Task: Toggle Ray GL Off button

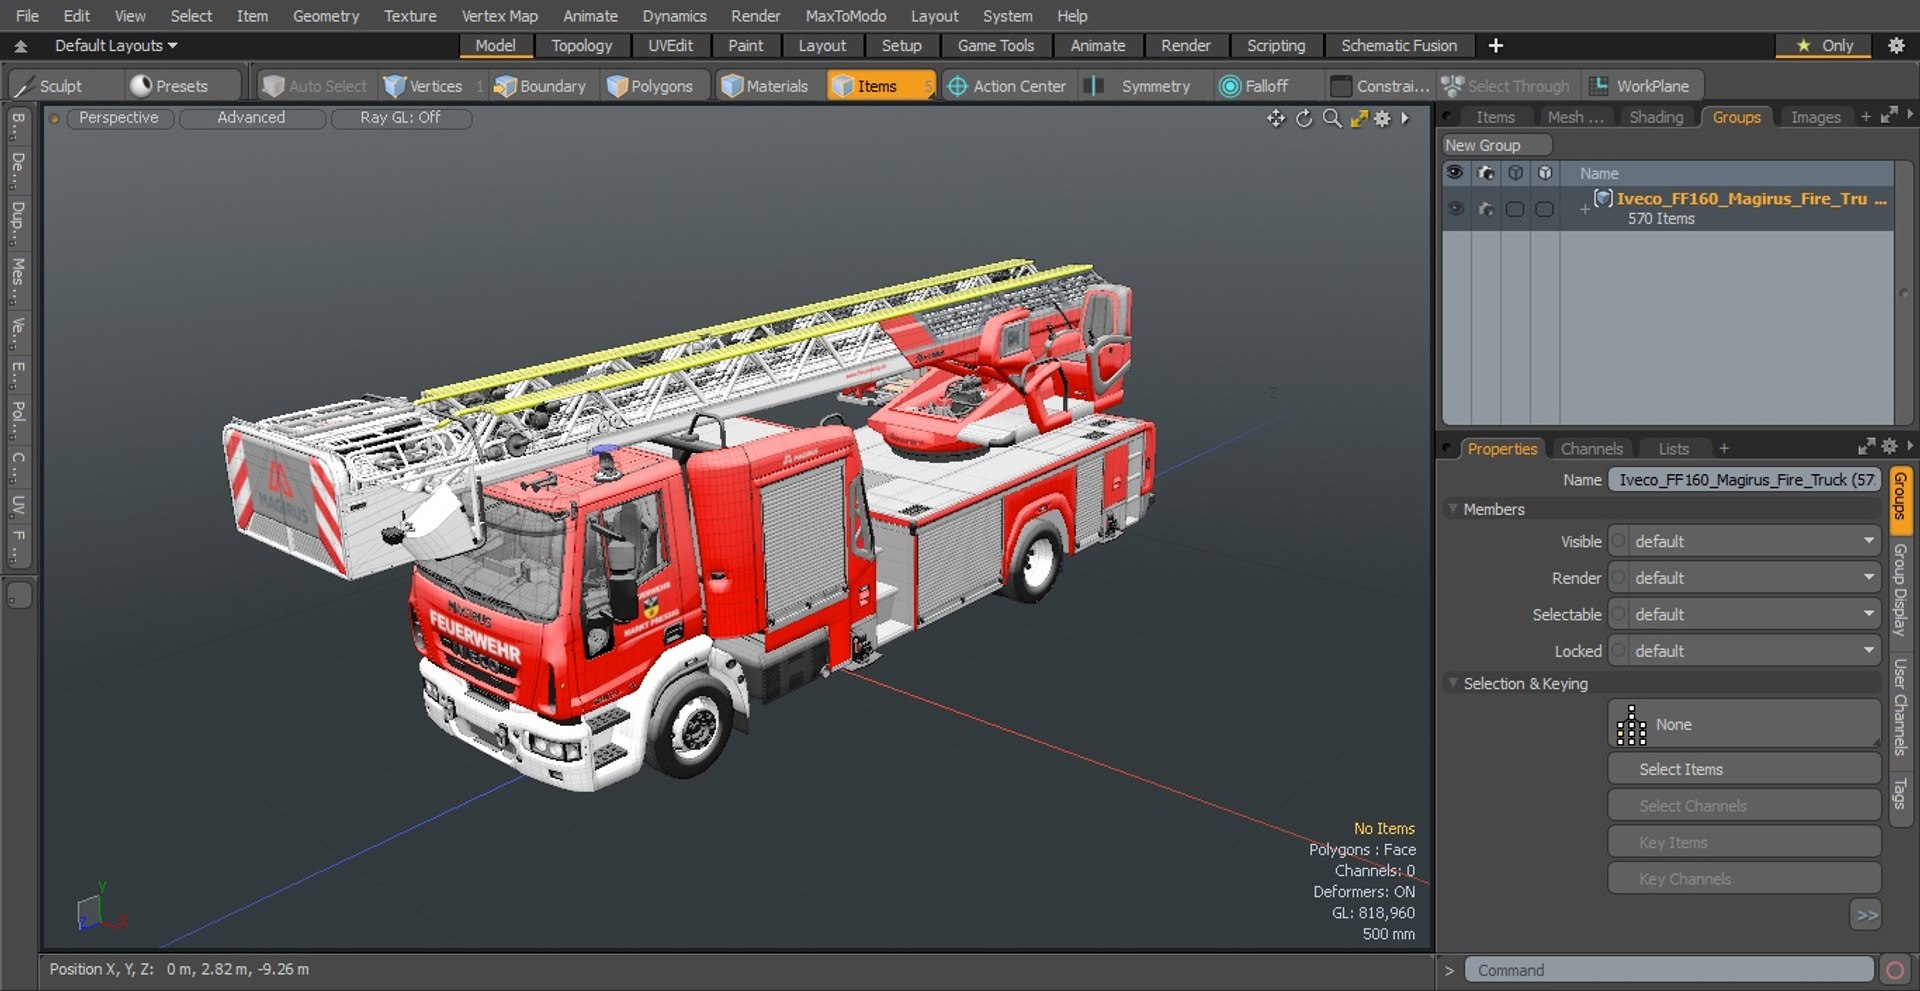Action: pos(400,118)
